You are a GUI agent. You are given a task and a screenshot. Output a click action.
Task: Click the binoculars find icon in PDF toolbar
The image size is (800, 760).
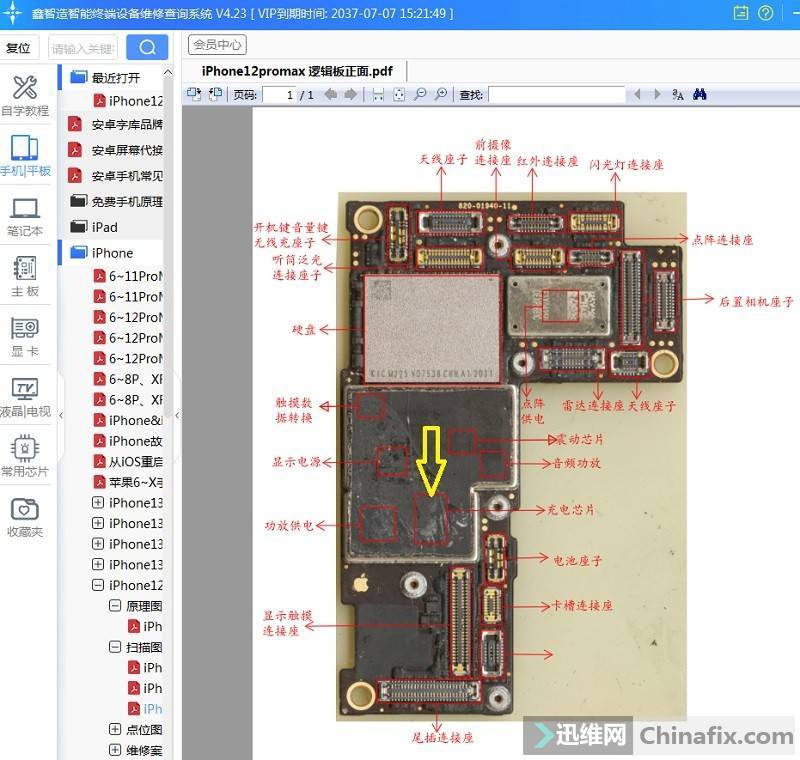point(700,94)
